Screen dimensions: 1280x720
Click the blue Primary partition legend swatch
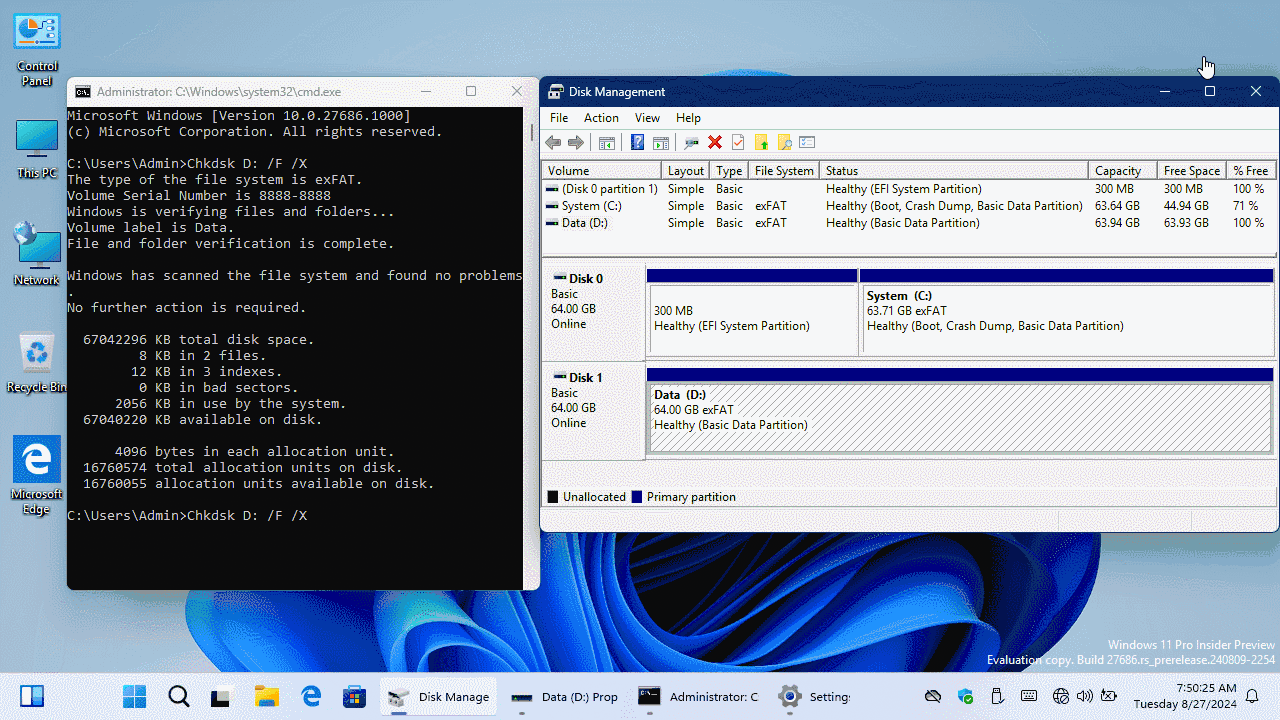tap(637, 497)
